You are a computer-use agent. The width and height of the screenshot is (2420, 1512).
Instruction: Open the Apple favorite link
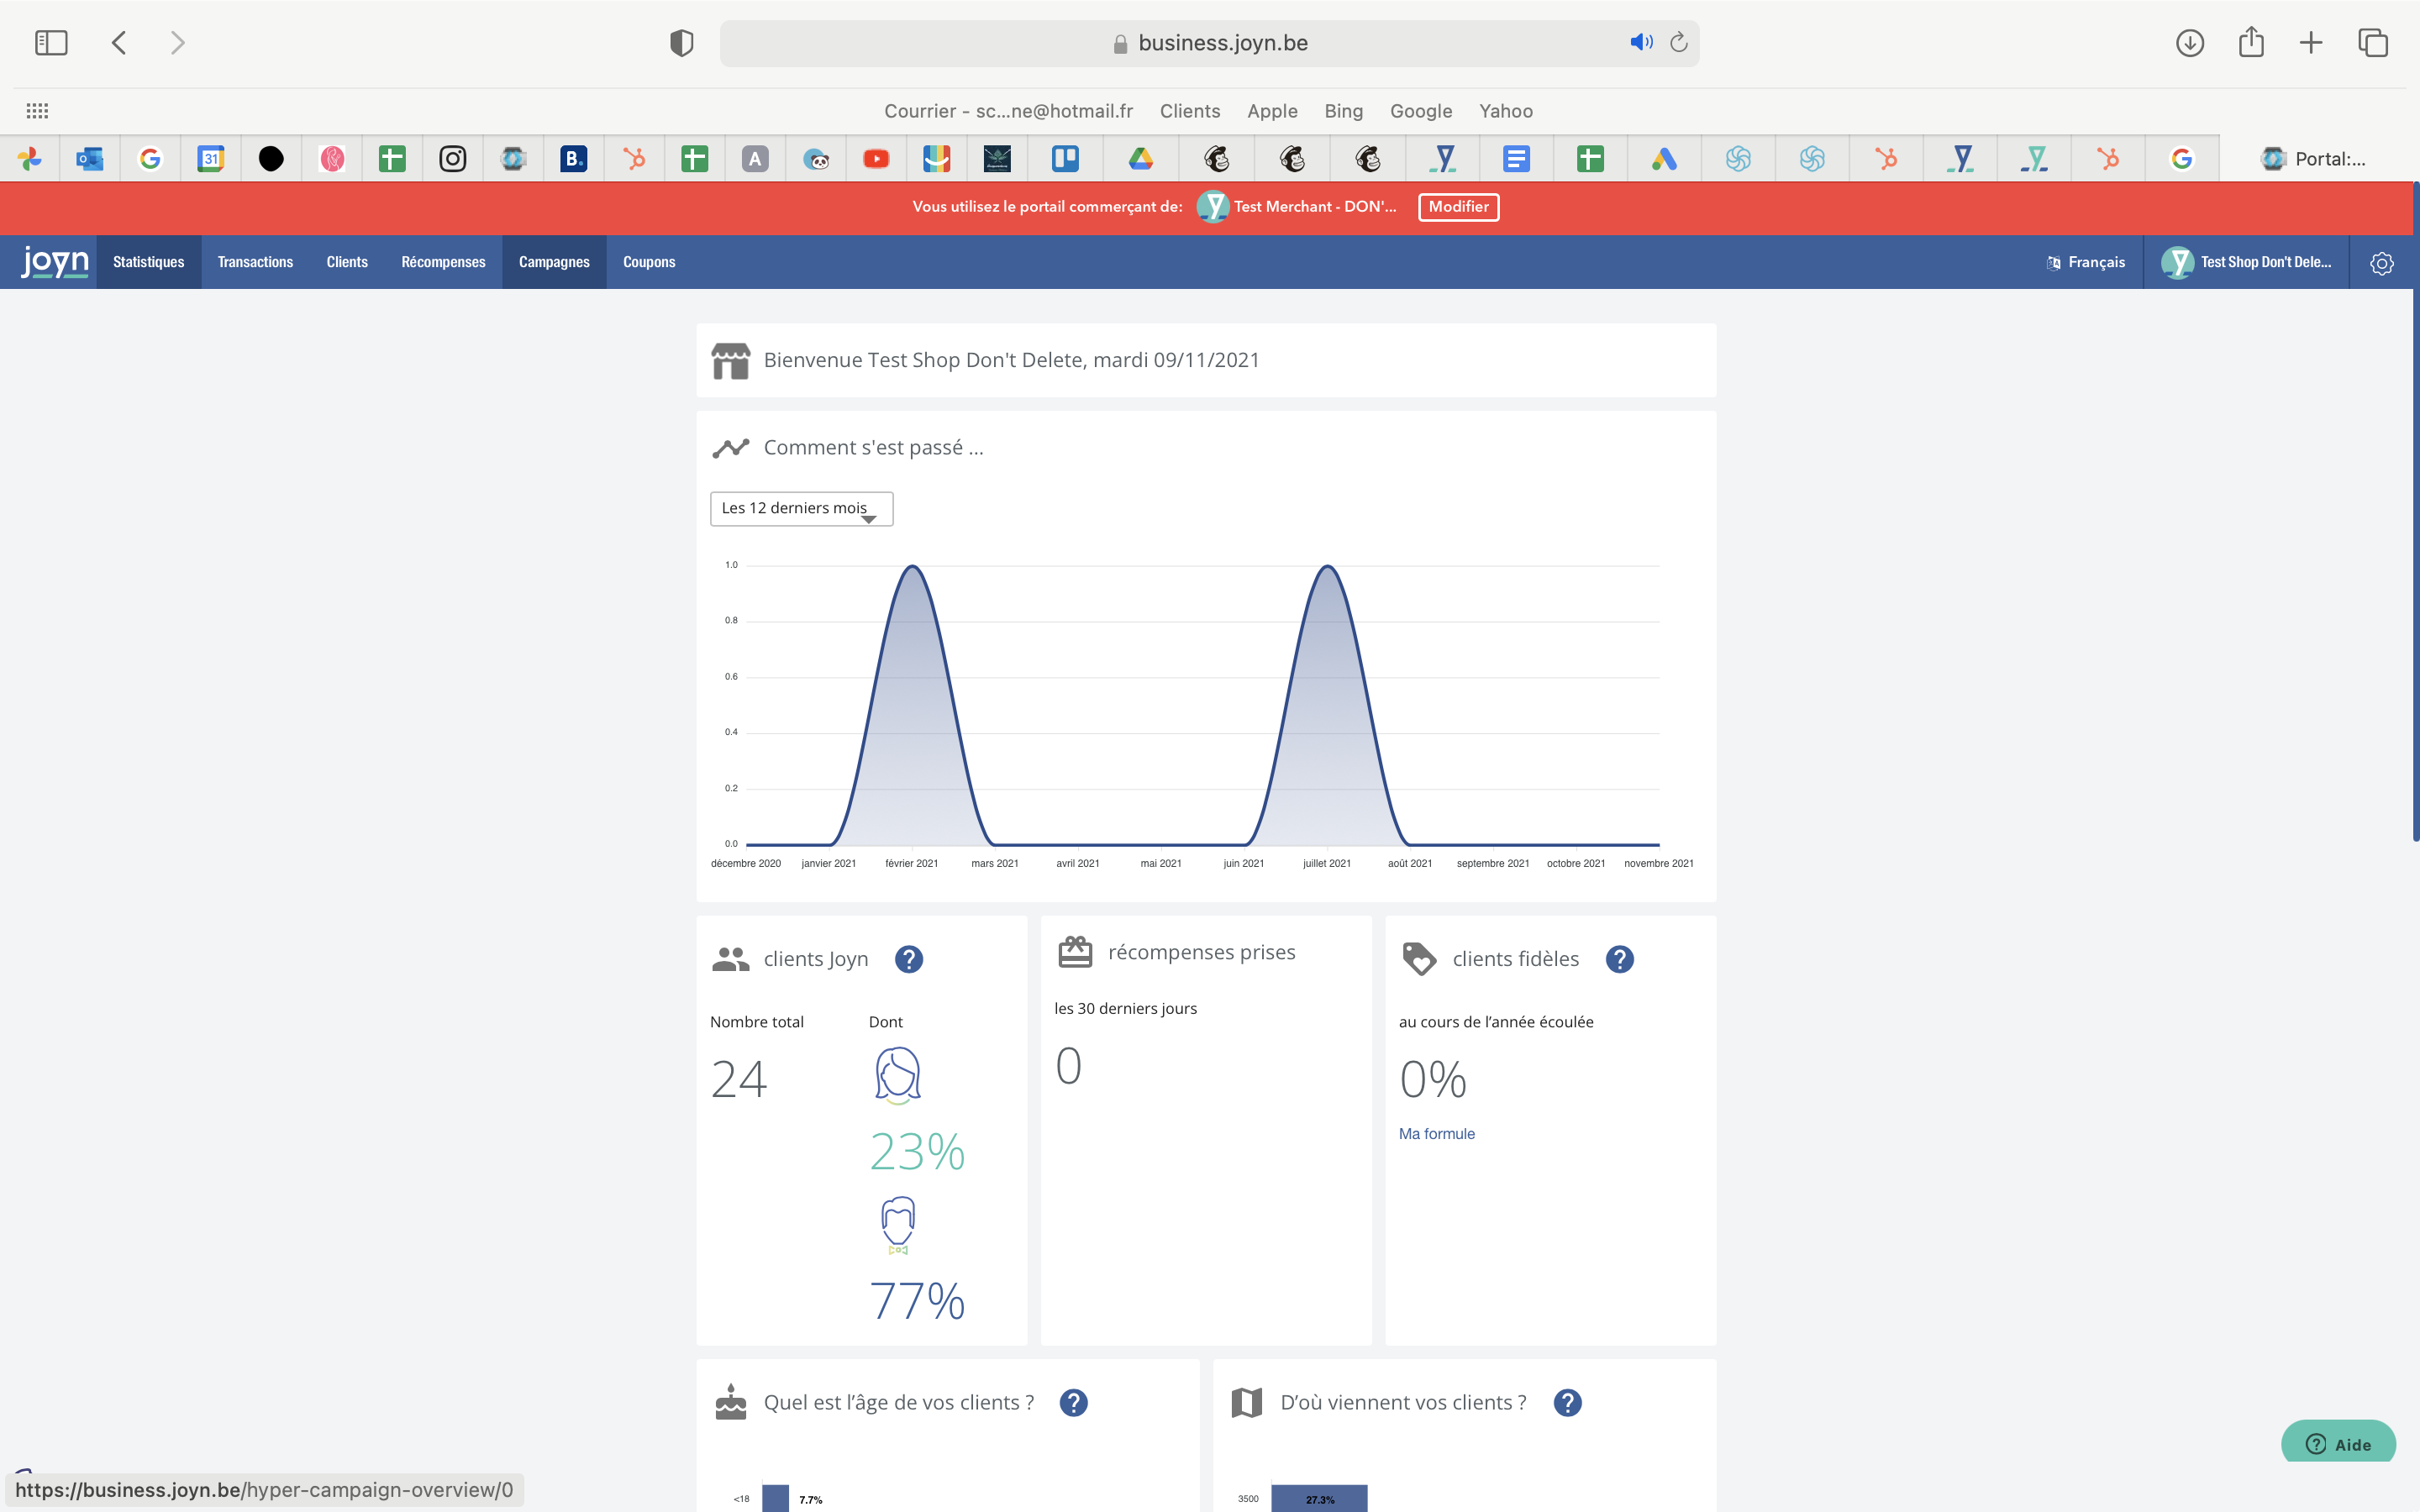1272,111
